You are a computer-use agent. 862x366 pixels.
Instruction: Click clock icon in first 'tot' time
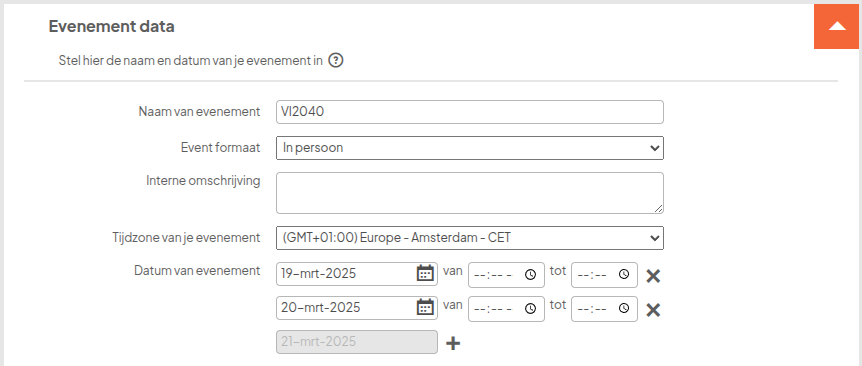pos(623,274)
